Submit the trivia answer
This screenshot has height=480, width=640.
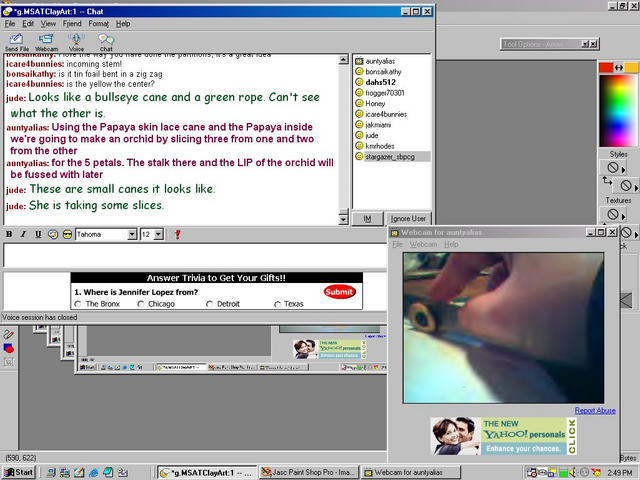click(339, 292)
